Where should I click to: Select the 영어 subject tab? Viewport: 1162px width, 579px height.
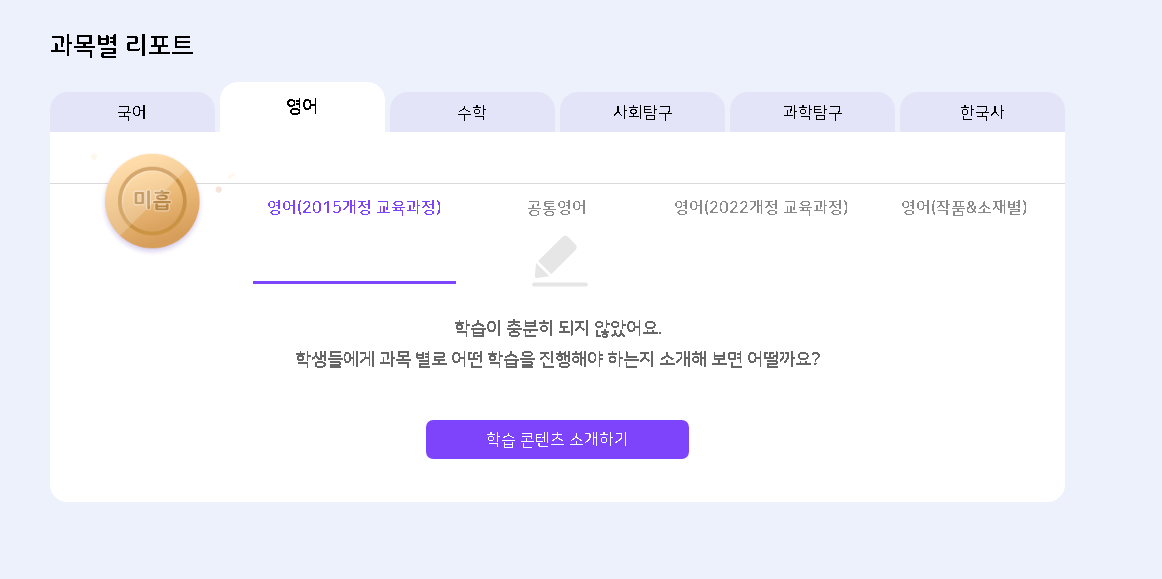coord(302,107)
